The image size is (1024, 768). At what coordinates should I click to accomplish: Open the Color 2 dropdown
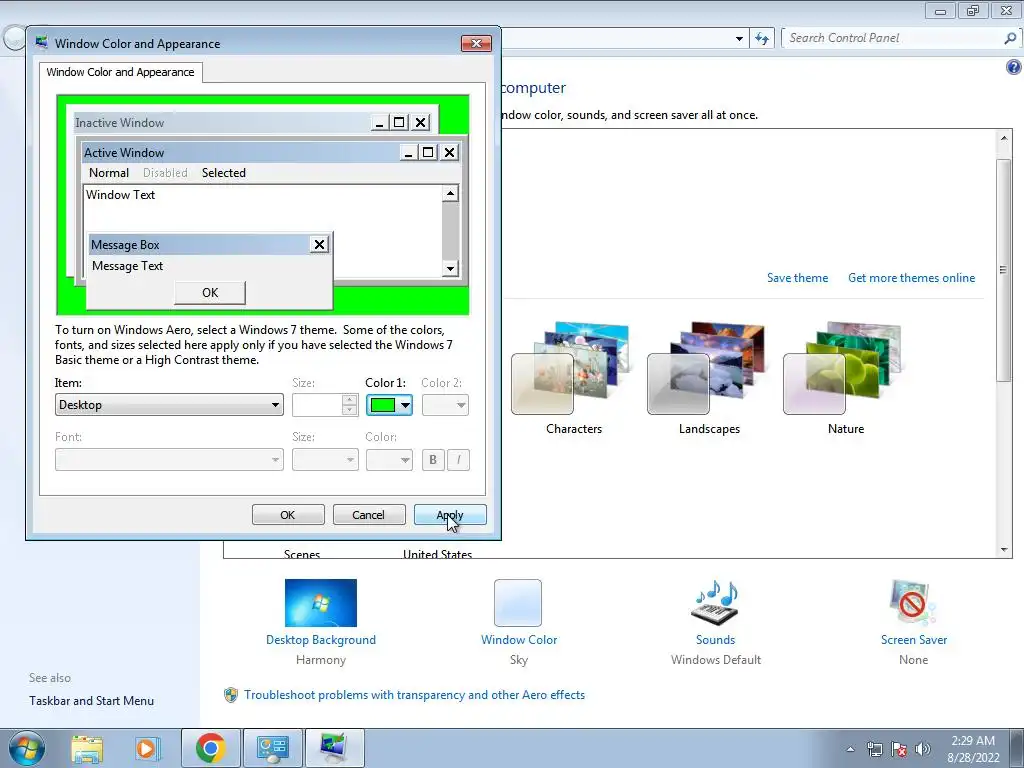tap(445, 405)
